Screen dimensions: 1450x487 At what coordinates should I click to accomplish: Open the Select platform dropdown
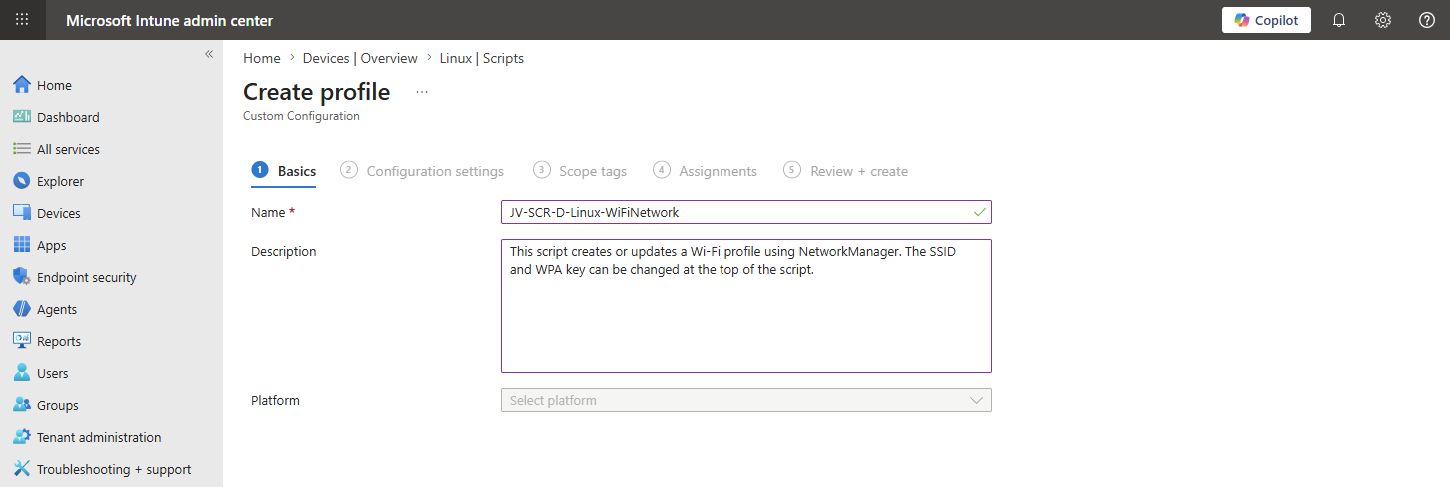coord(746,400)
